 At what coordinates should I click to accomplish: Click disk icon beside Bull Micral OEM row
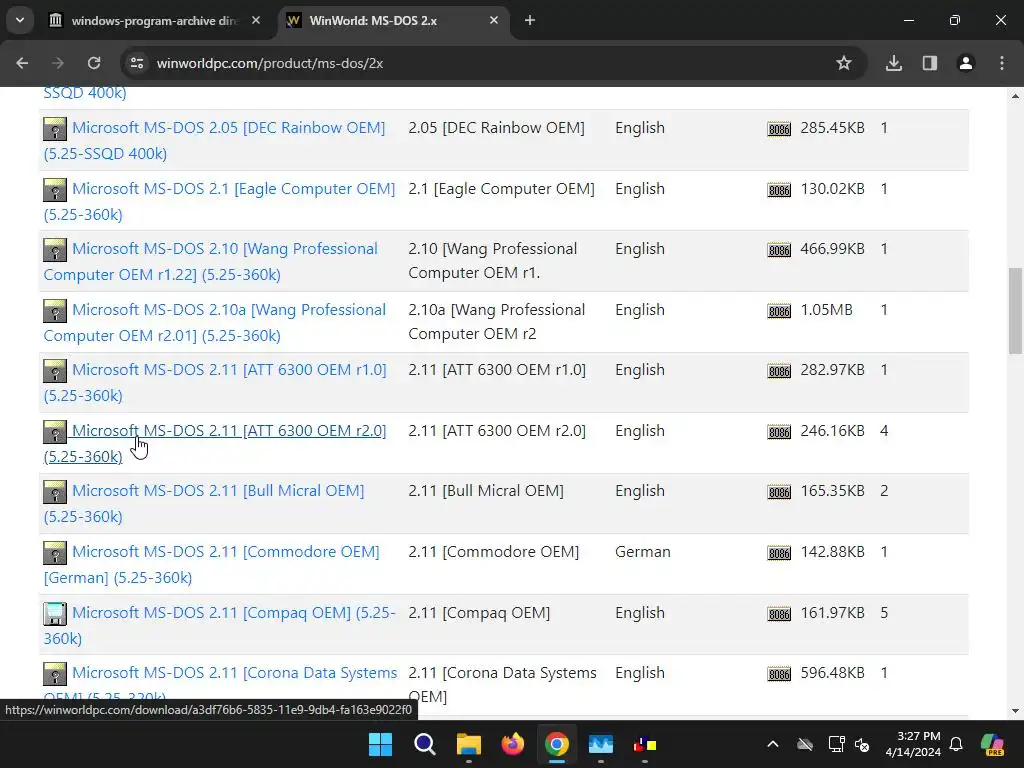55,492
